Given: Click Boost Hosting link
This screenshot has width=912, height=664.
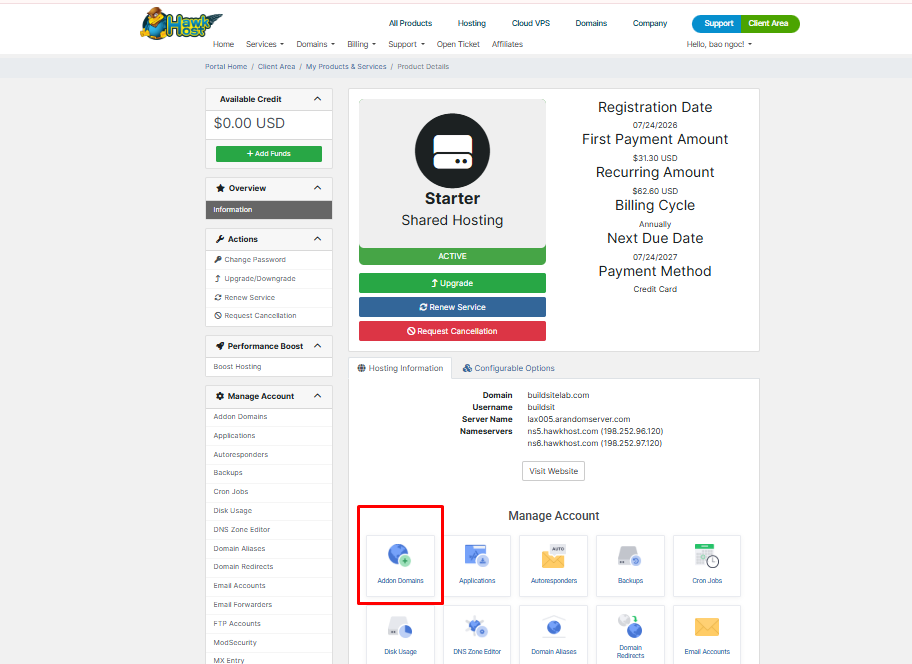Looking at the screenshot, I should (x=269, y=367).
